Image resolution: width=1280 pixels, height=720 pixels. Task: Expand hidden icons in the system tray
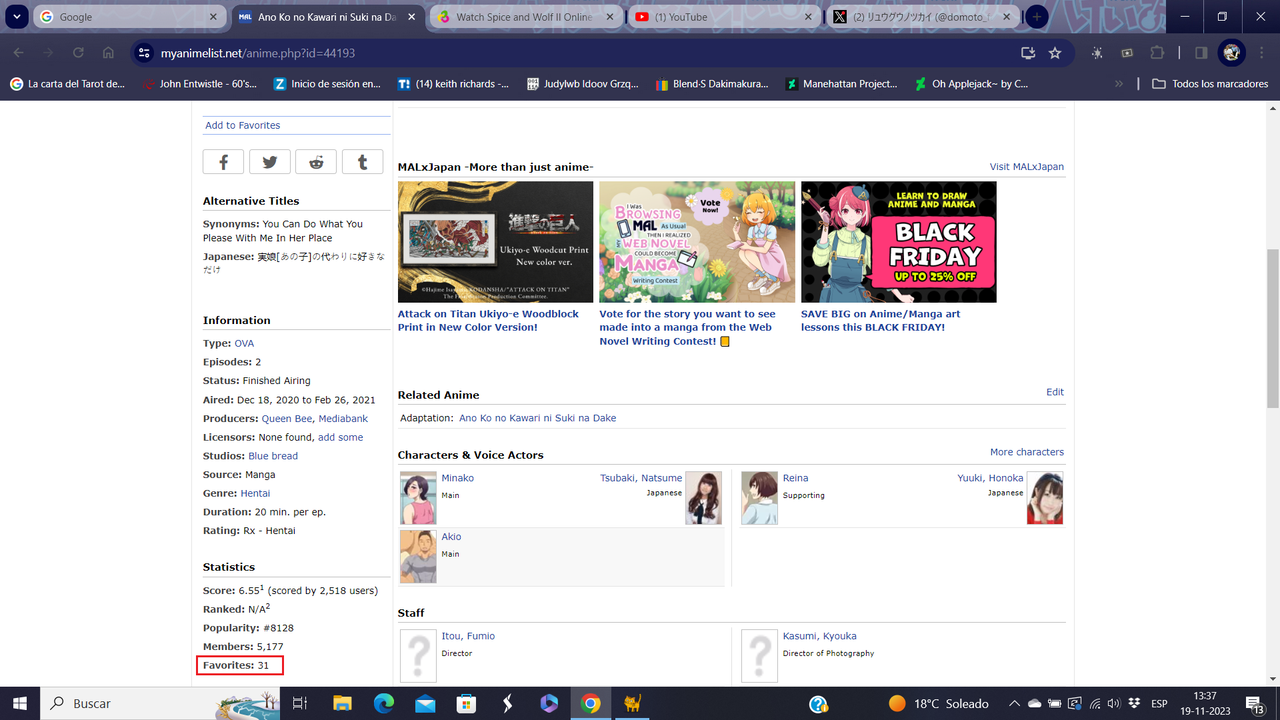pos(1014,703)
